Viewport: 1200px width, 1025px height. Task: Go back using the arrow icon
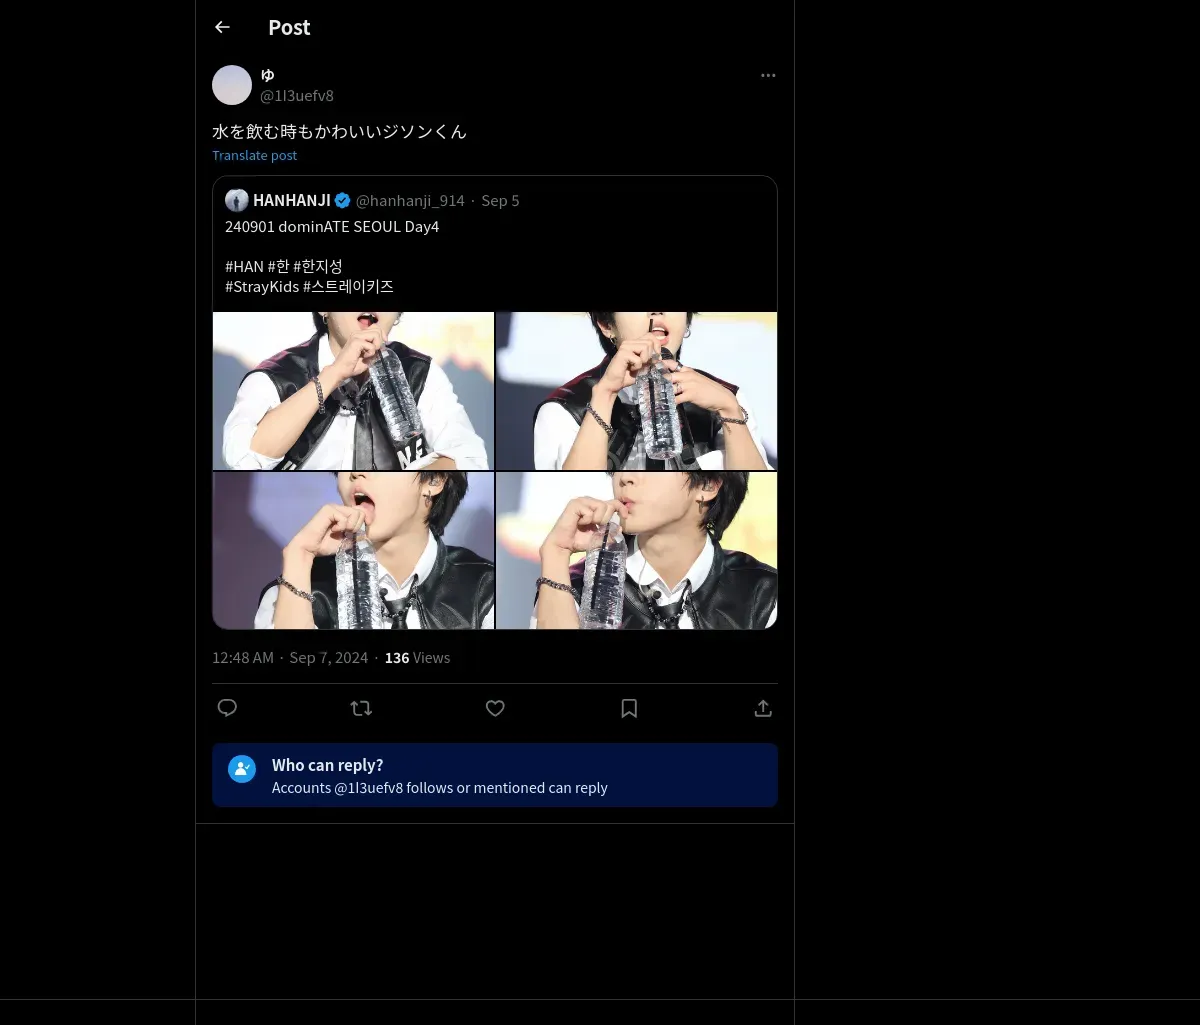coord(222,27)
